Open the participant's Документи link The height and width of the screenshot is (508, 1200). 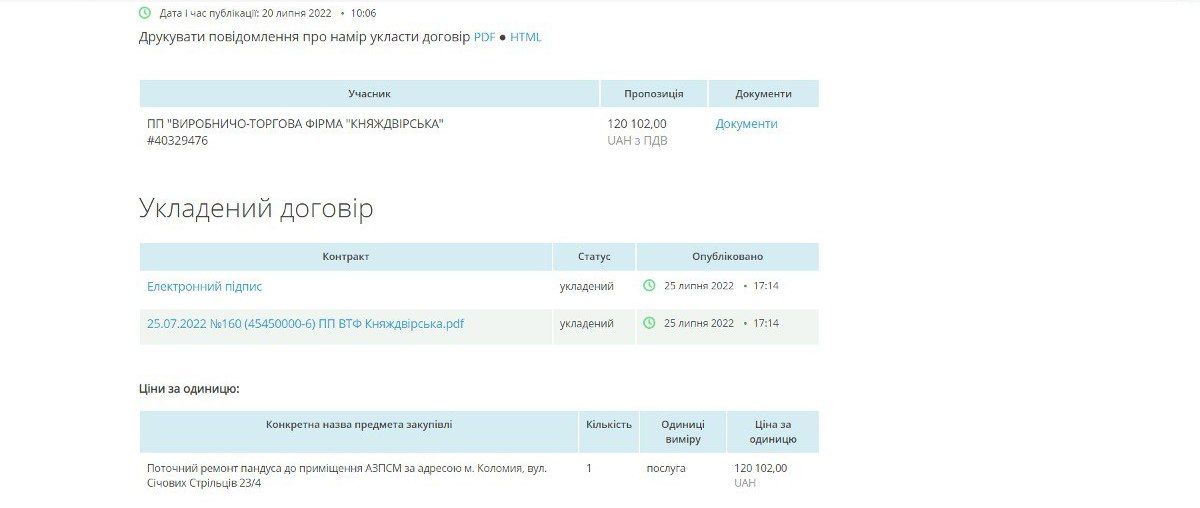(x=746, y=124)
